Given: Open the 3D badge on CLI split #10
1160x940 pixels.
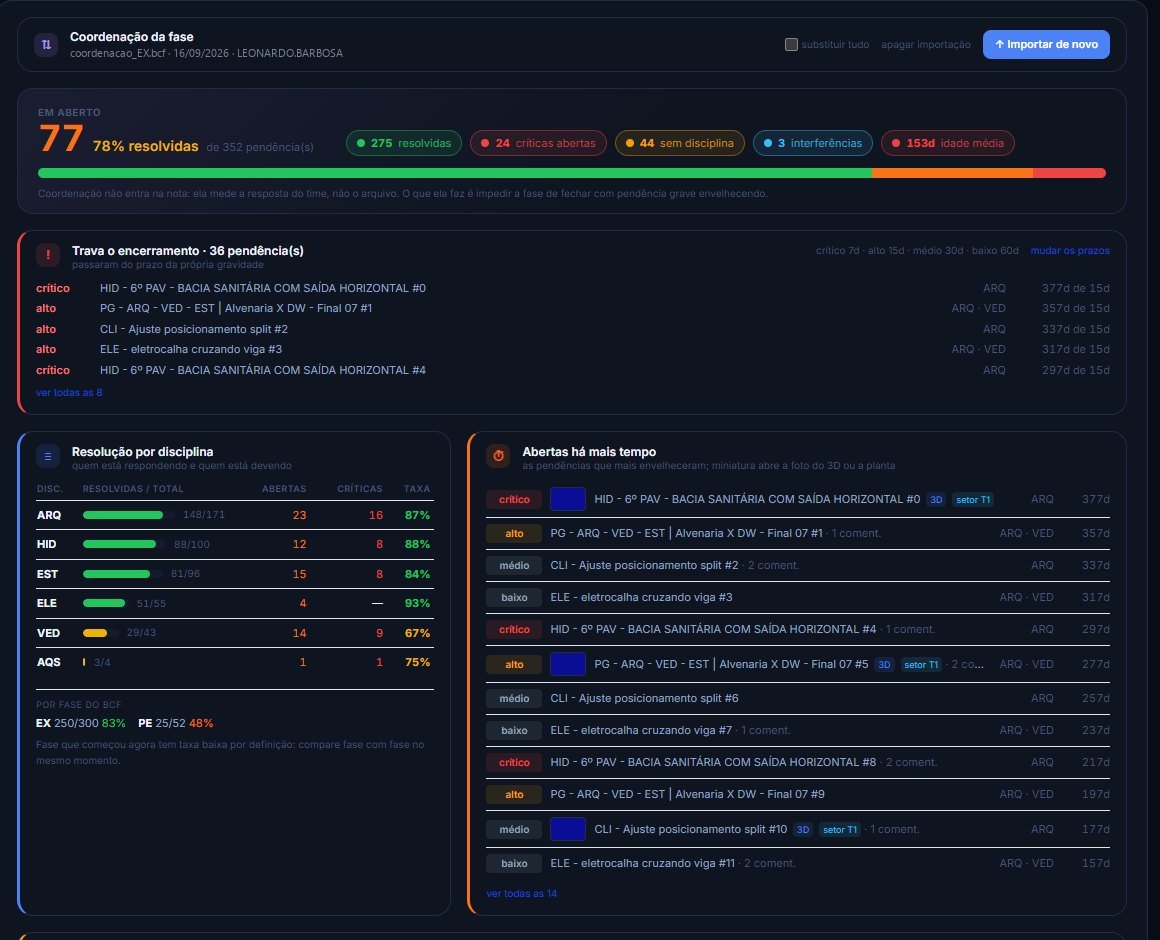Looking at the screenshot, I should point(803,830).
